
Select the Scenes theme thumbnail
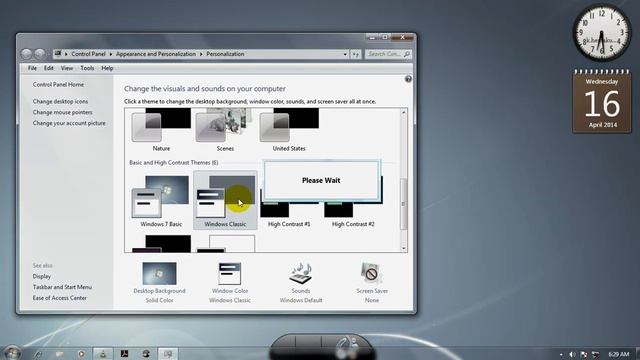225,126
